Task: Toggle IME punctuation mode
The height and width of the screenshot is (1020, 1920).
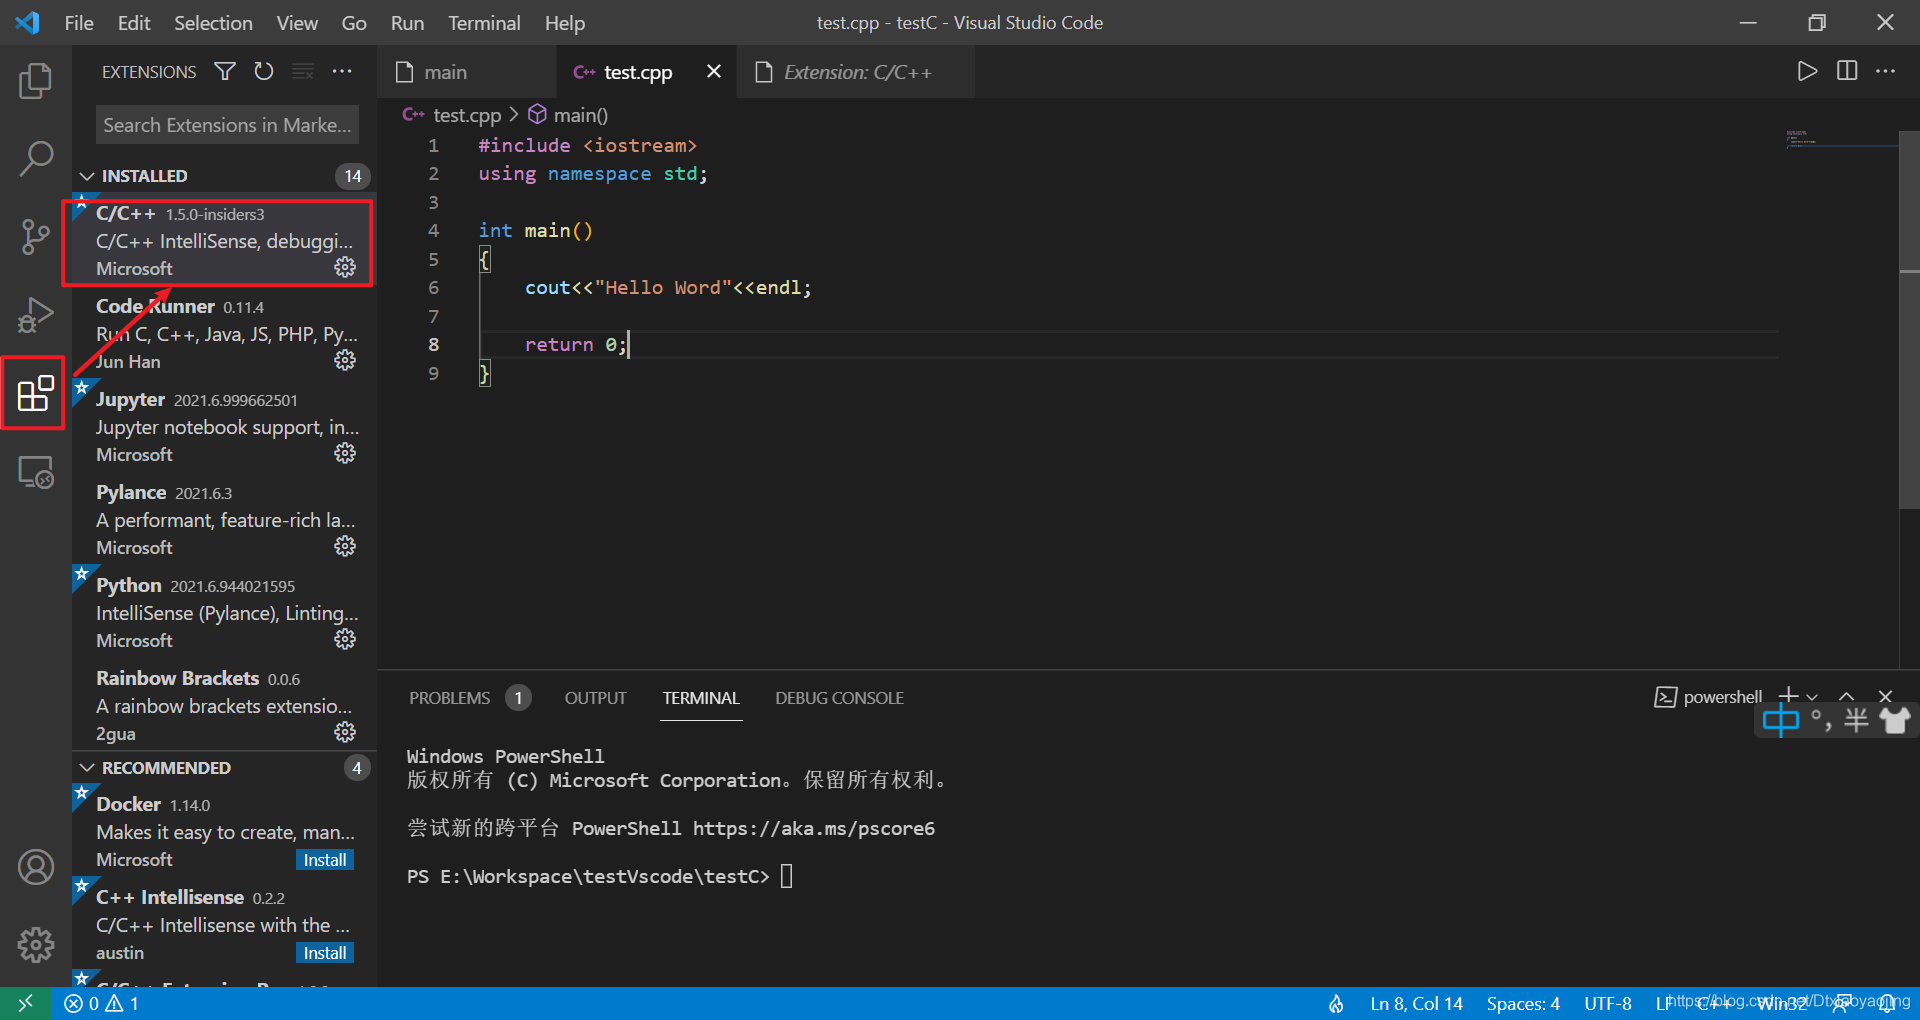Action: coord(1821,720)
